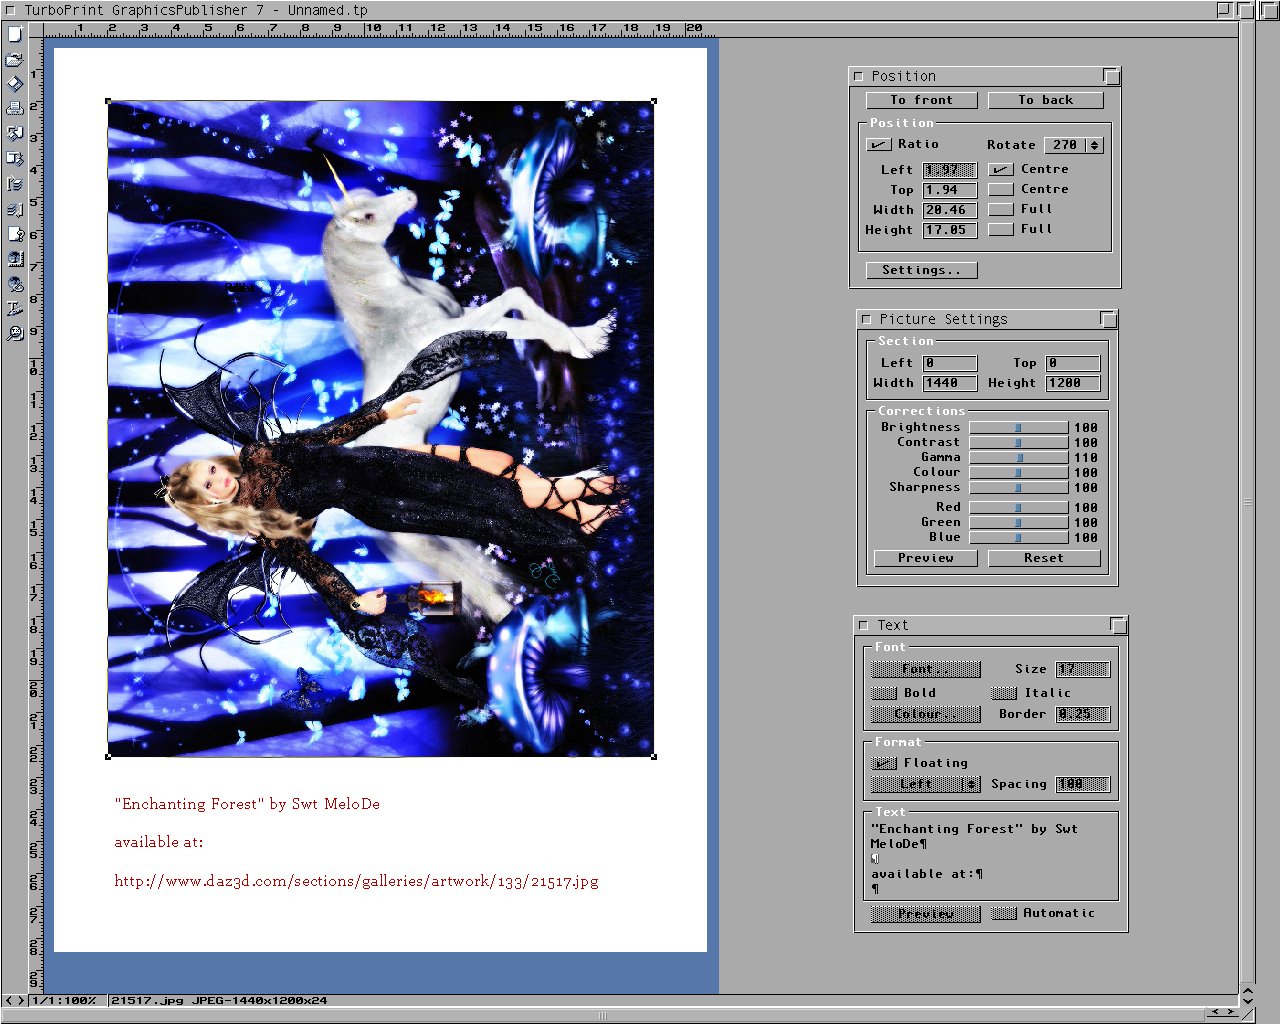Click the send-to-back stacked pages icon
Screen dimensions: 1280x1024
(x=15, y=209)
